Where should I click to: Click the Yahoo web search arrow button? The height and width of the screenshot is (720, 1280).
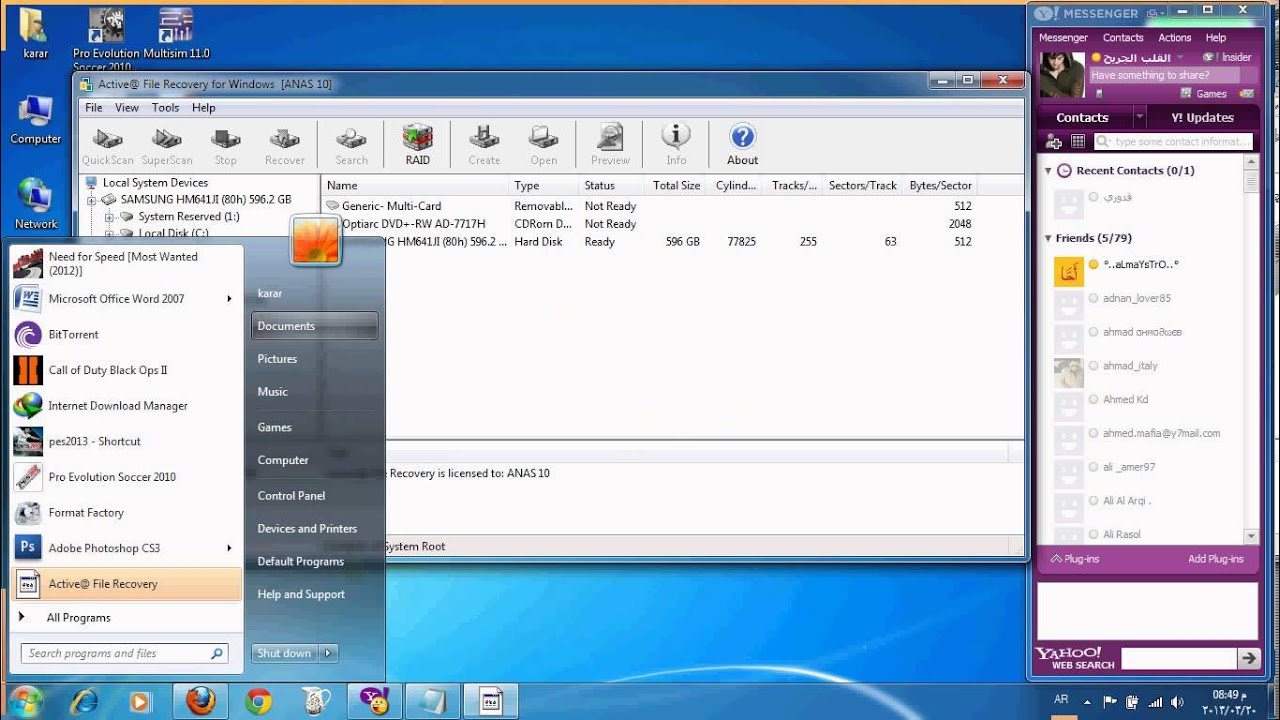point(1248,658)
